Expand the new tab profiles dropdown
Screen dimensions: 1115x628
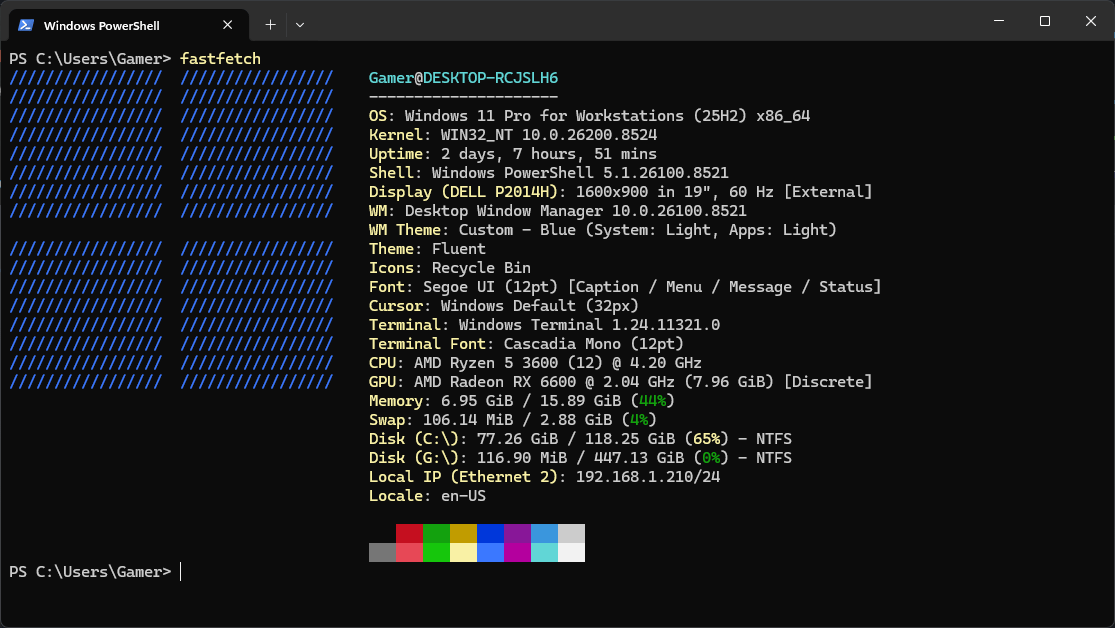[300, 25]
